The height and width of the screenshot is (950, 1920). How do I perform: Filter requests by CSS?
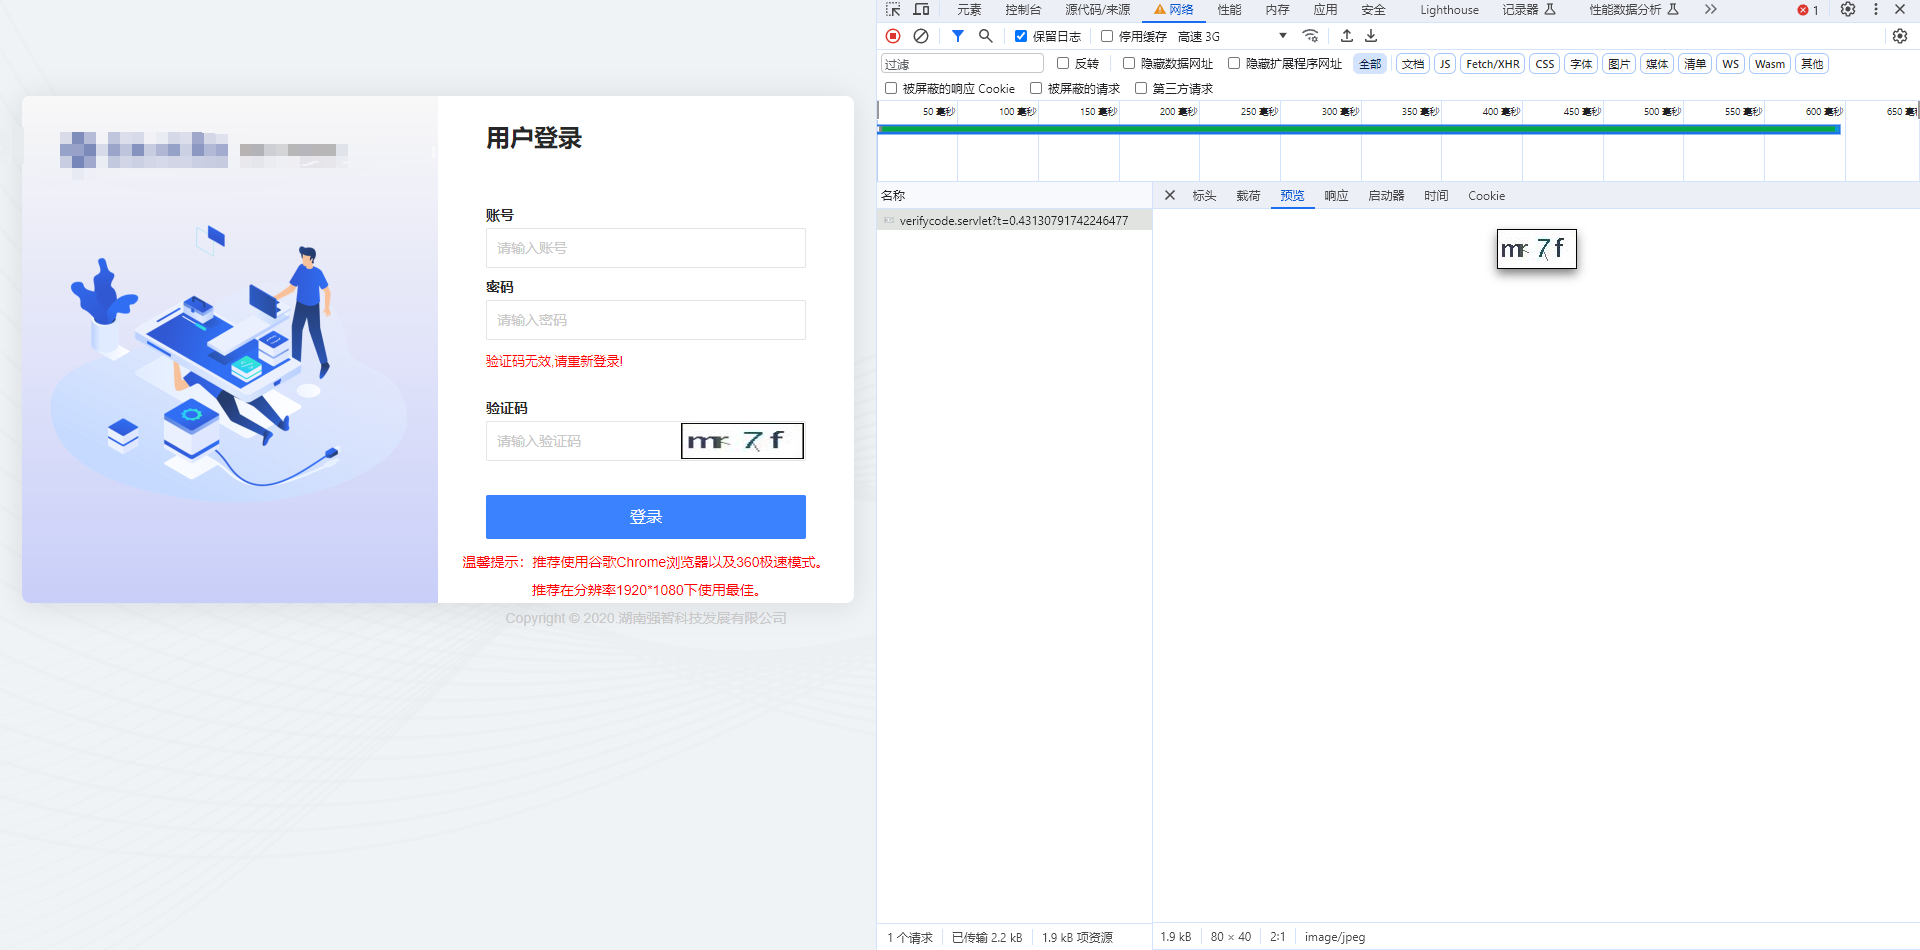tap(1545, 64)
